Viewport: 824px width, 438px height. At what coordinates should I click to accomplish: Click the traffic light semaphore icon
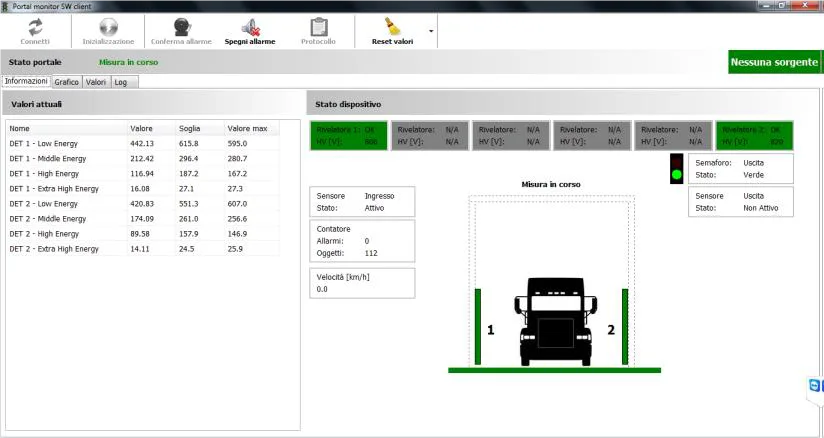(x=677, y=169)
